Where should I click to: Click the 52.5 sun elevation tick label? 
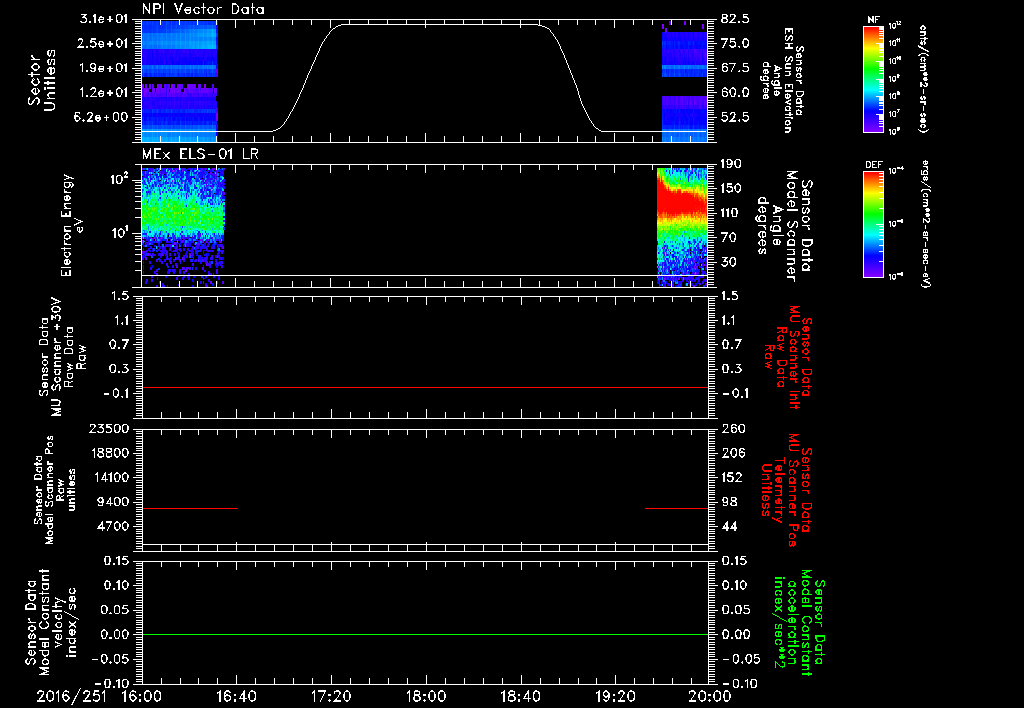[x=735, y=117]
